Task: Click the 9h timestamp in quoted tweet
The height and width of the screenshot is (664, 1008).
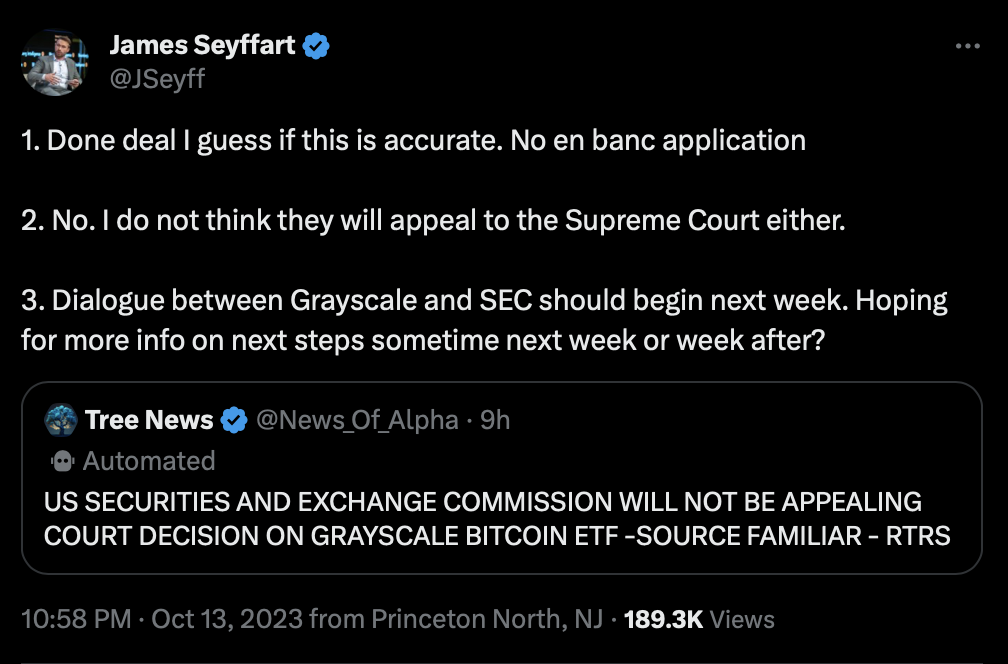Action: click(x=495, y=420)
